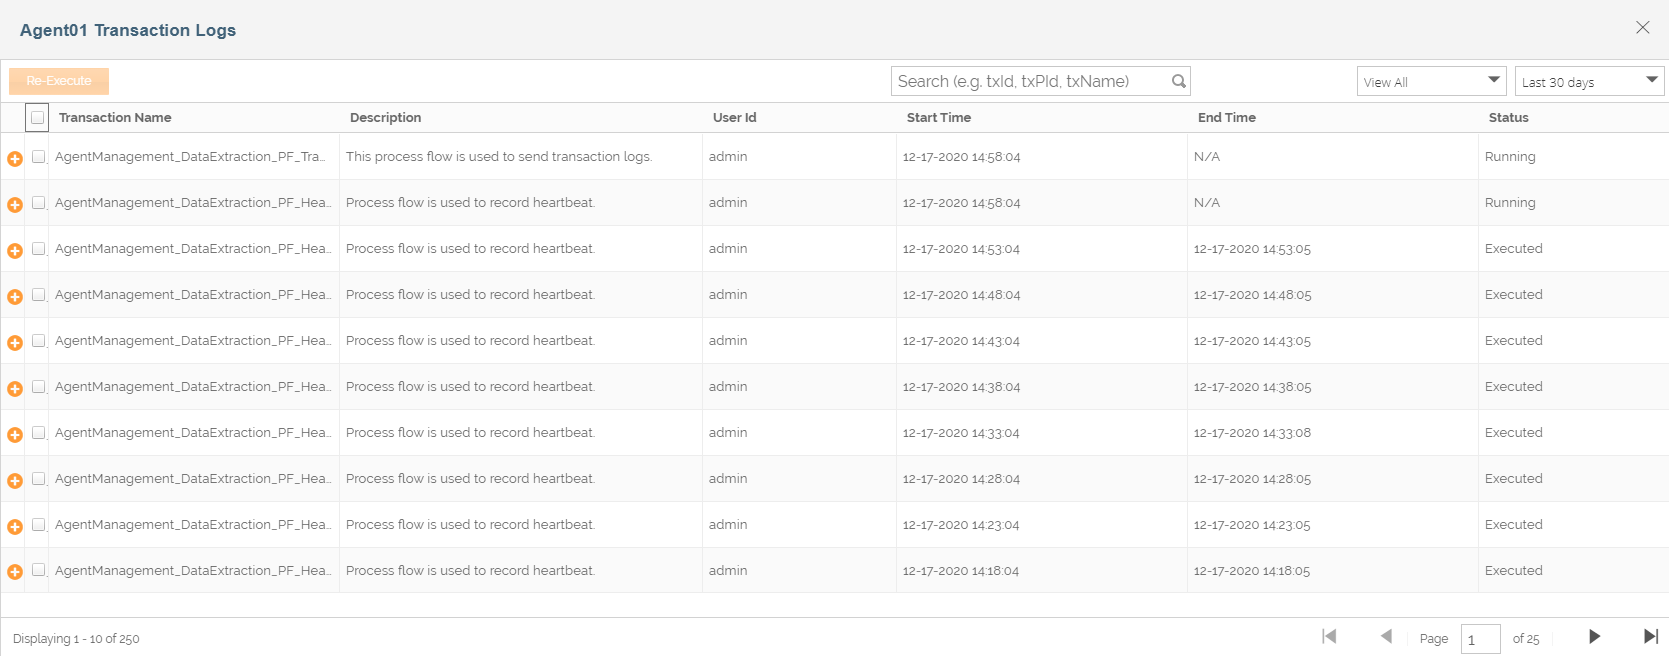Screen dimensions: 1669x656
Task: Expand details of the 14:18:04 heartbeat row
Action: point(15,572)
